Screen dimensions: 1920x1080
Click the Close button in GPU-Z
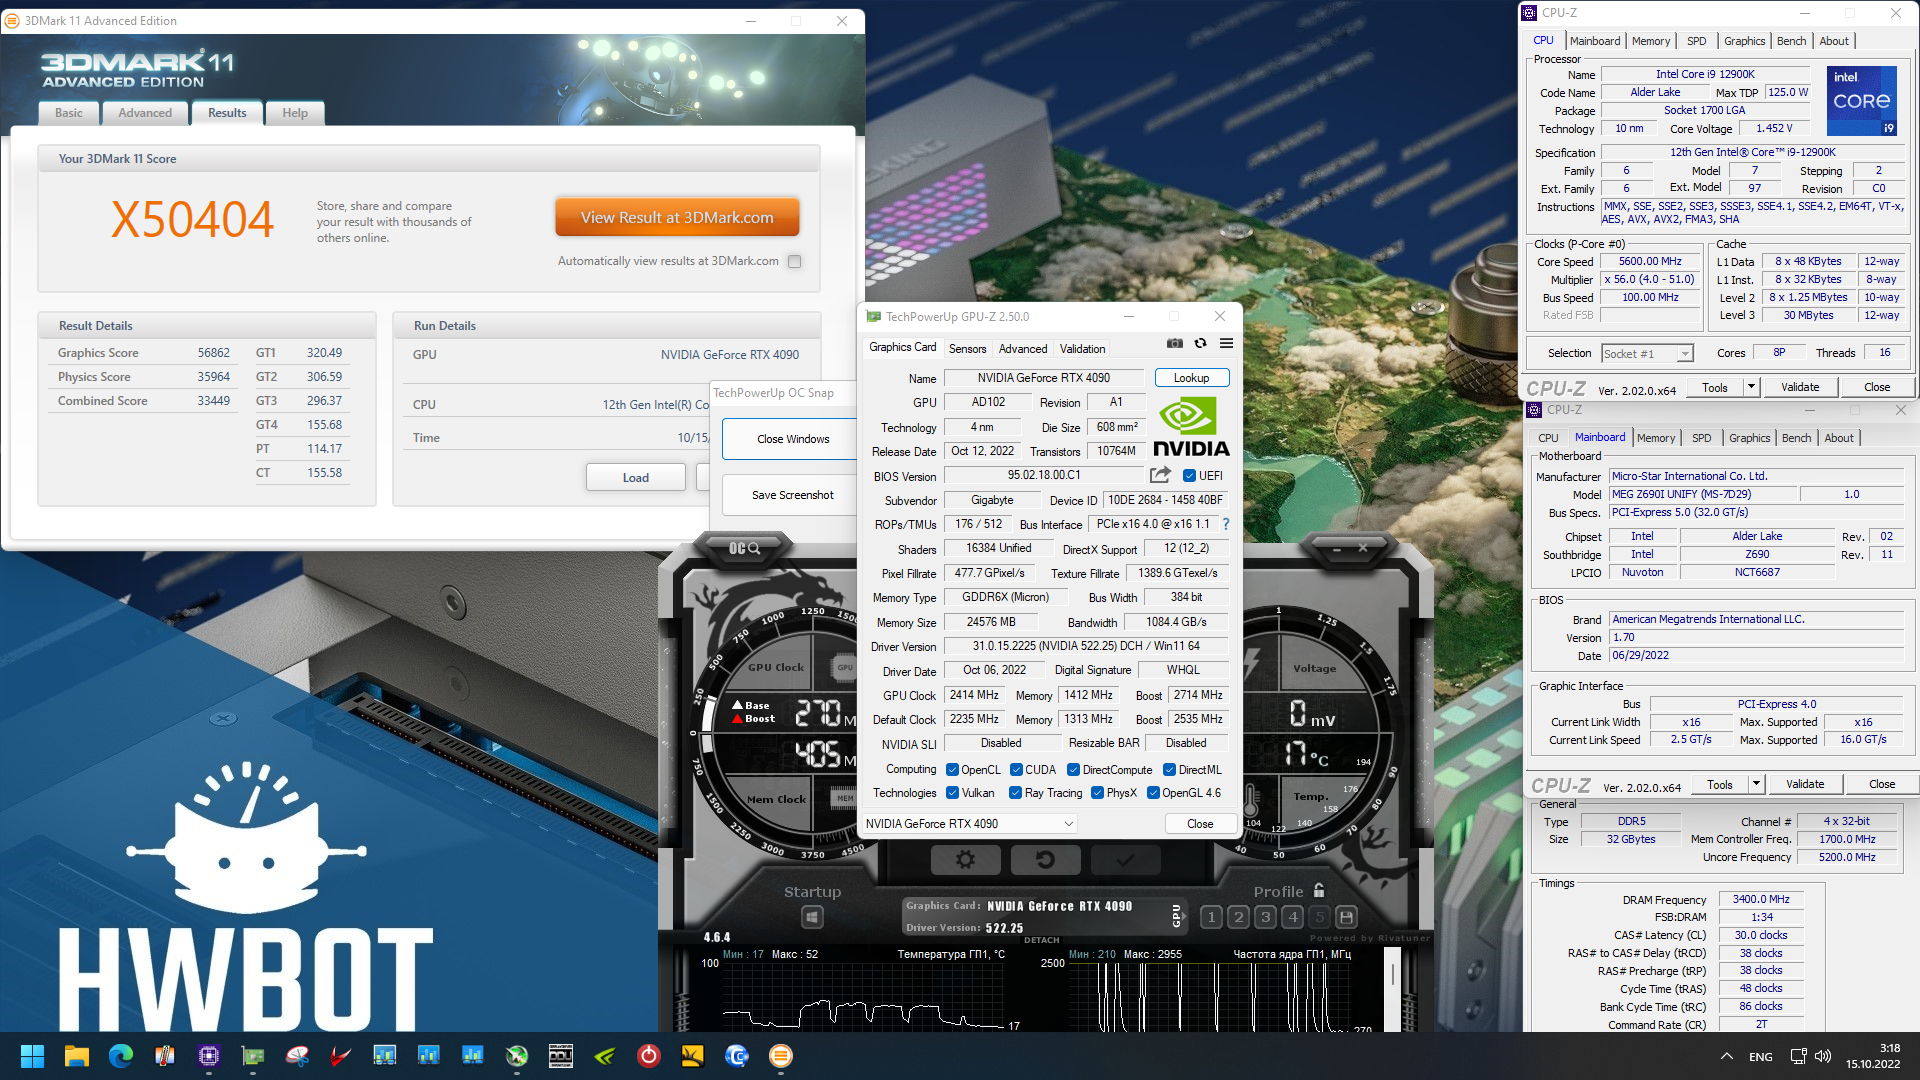click(1200, 824)
